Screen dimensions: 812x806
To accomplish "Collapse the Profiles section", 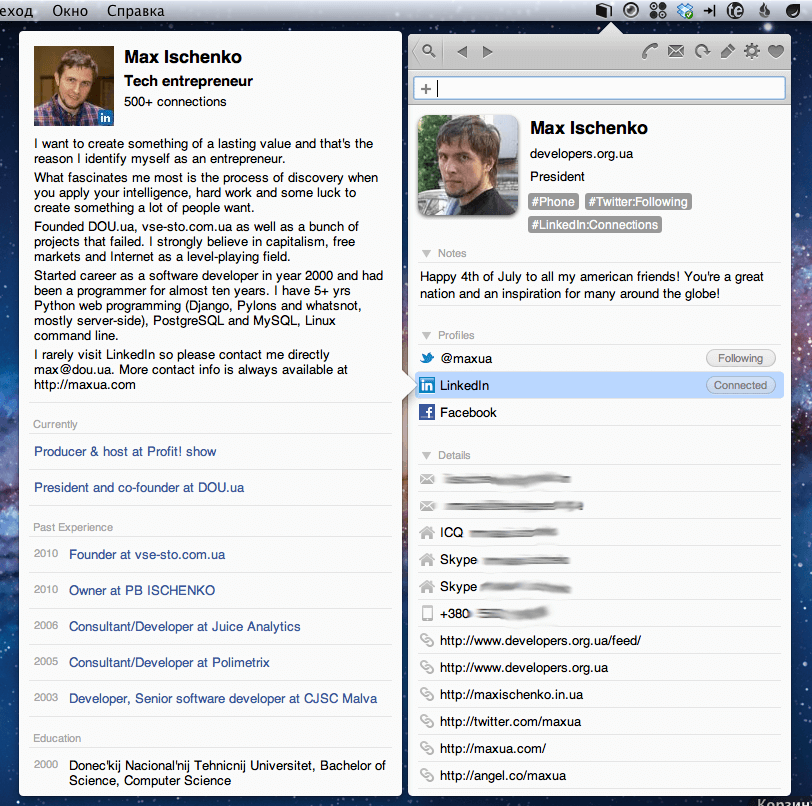I will pyautogui.click(x=426, y=335).
